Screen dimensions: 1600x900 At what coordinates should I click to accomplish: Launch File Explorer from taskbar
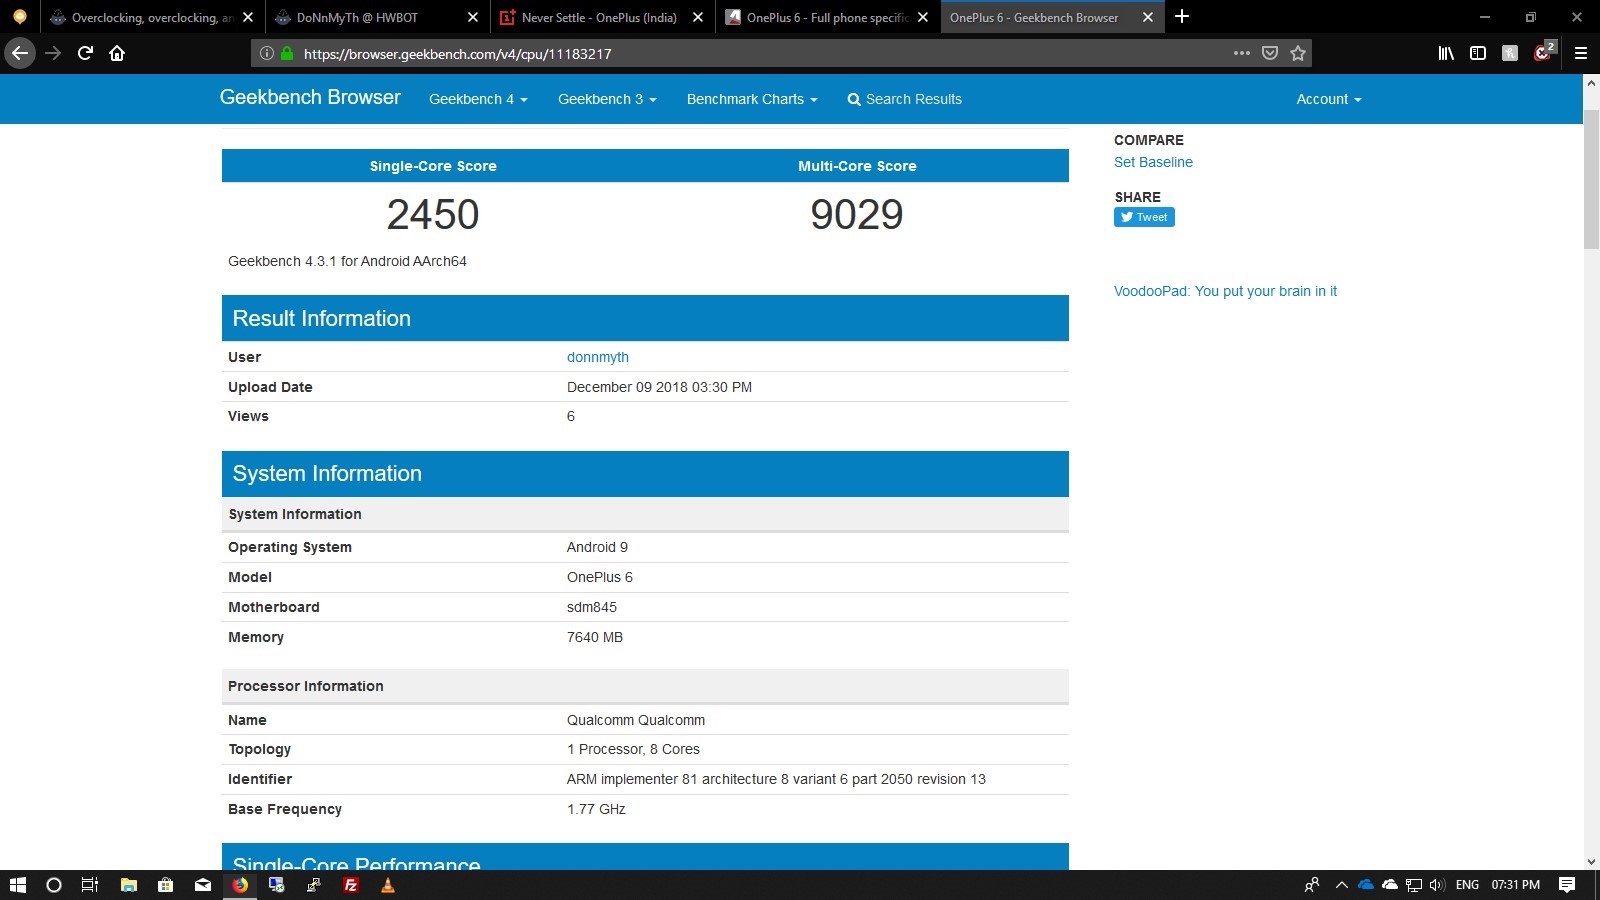point(128,885)
